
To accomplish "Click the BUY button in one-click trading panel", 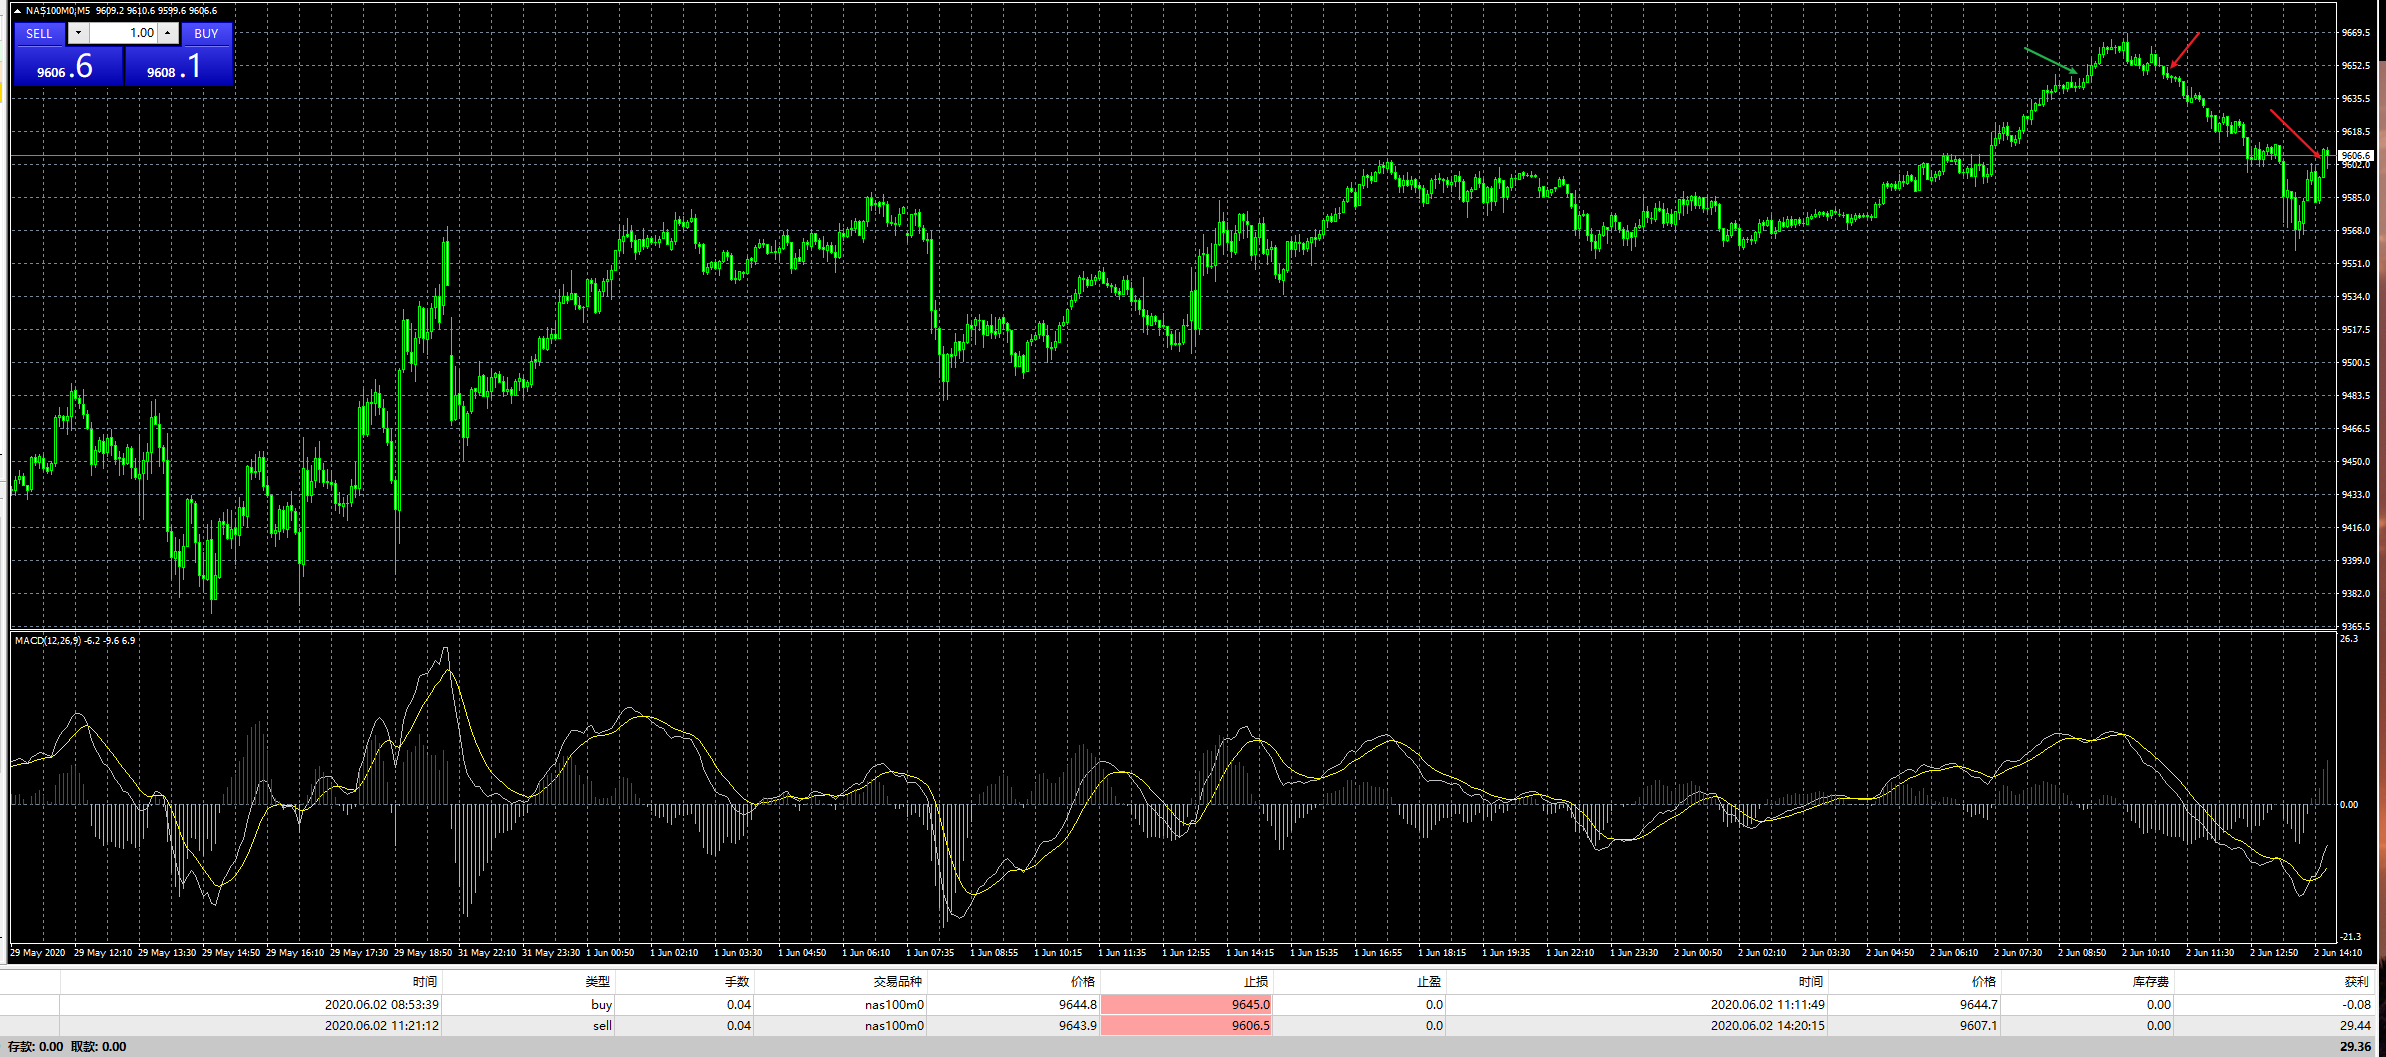I will (206, 33).
